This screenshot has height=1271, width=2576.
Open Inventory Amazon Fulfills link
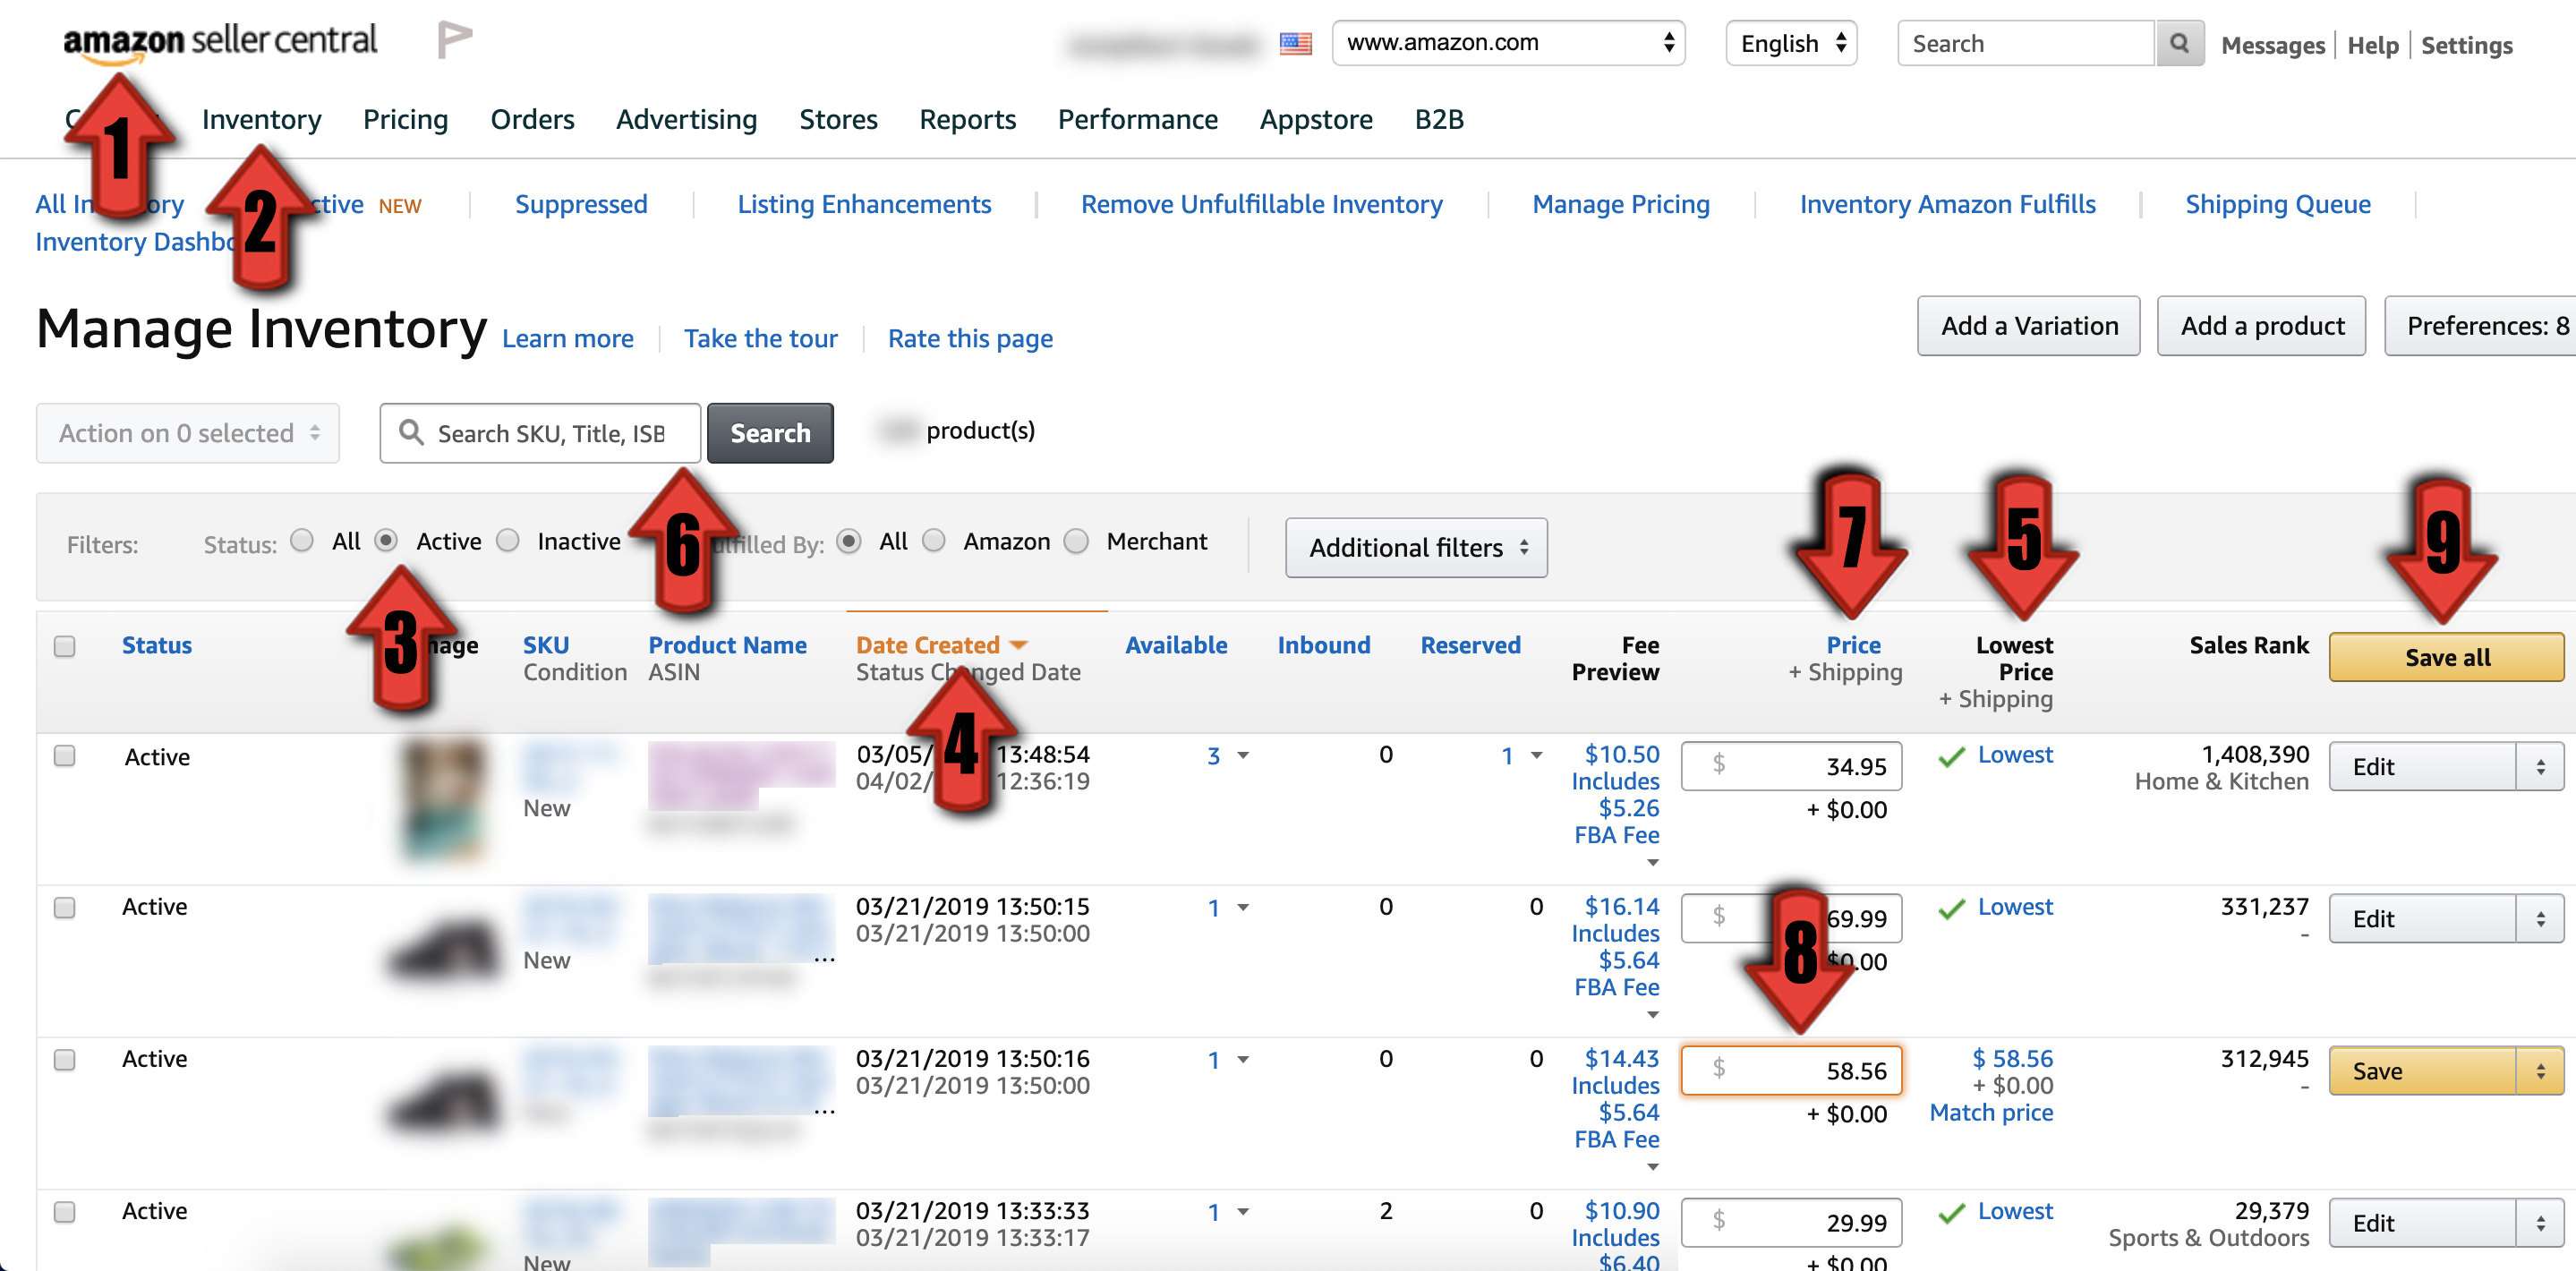point(1947,204)
